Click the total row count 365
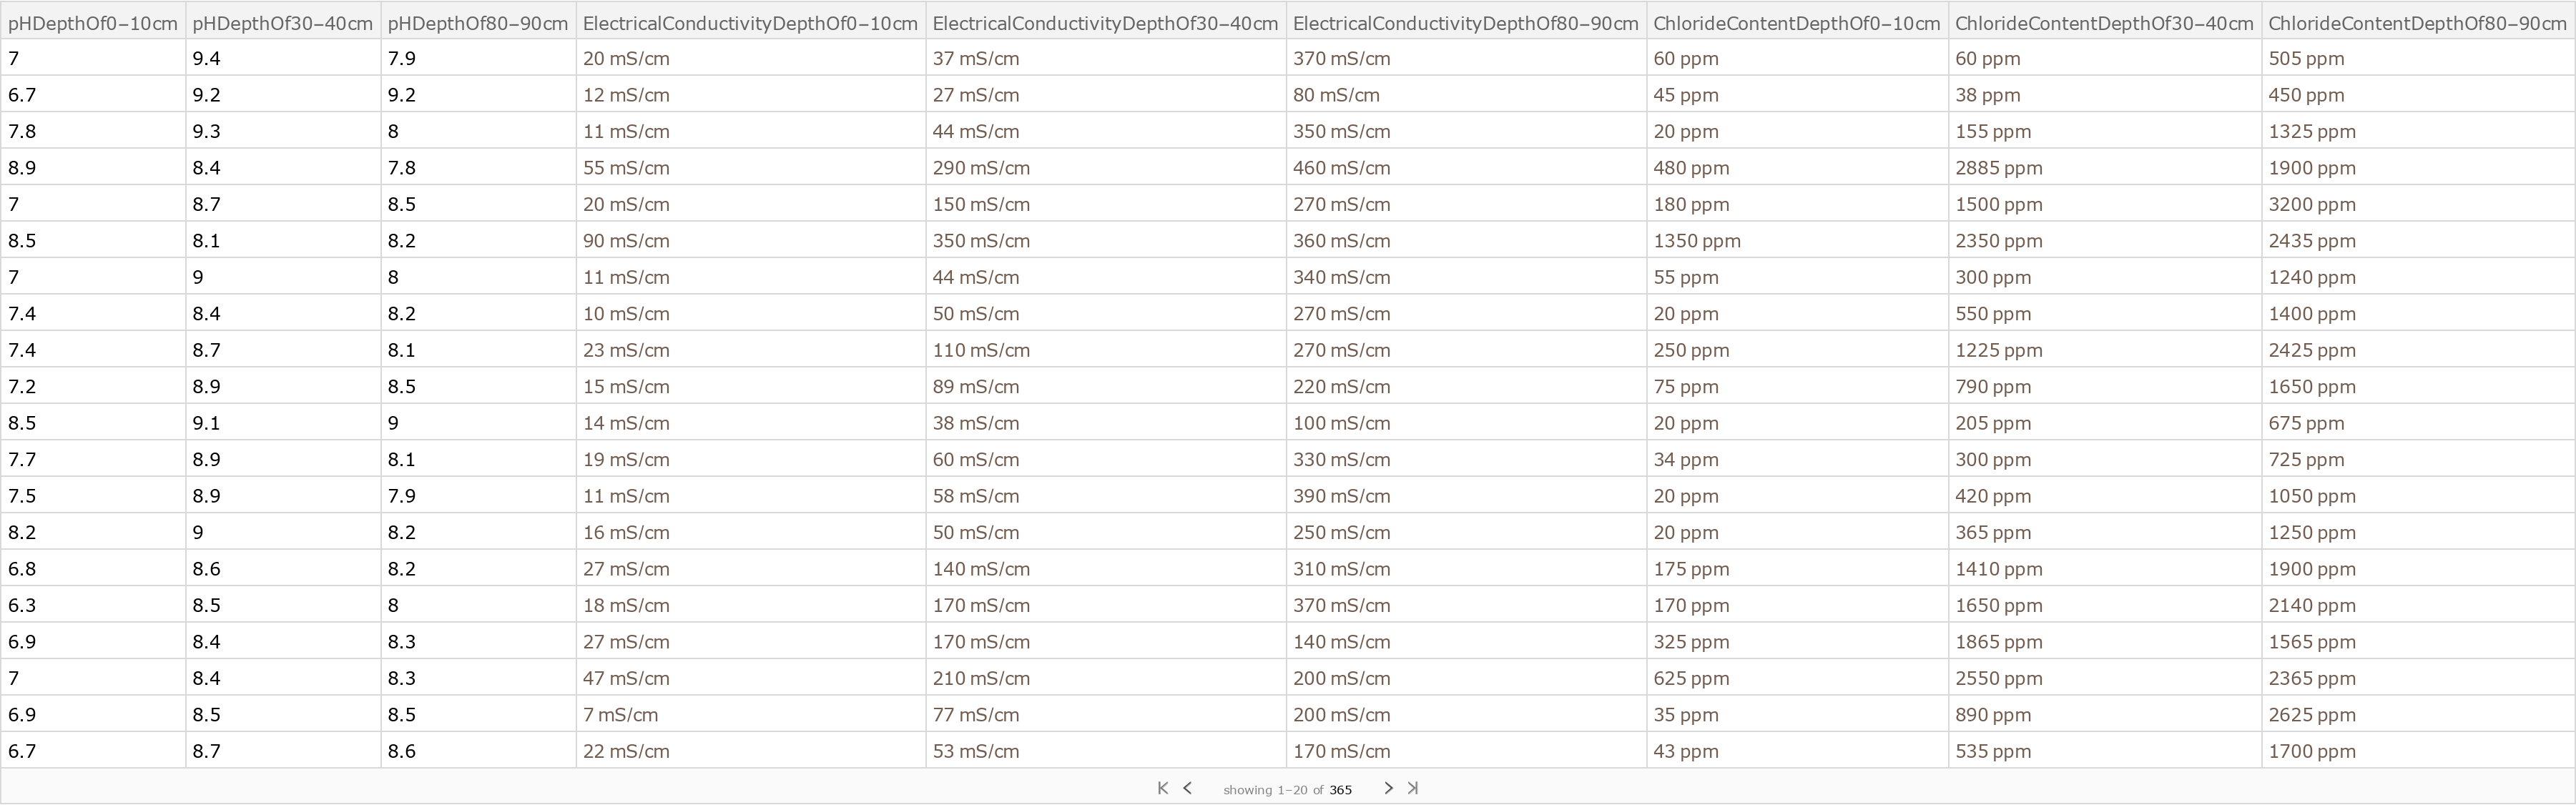 (x=1340, y=790)
